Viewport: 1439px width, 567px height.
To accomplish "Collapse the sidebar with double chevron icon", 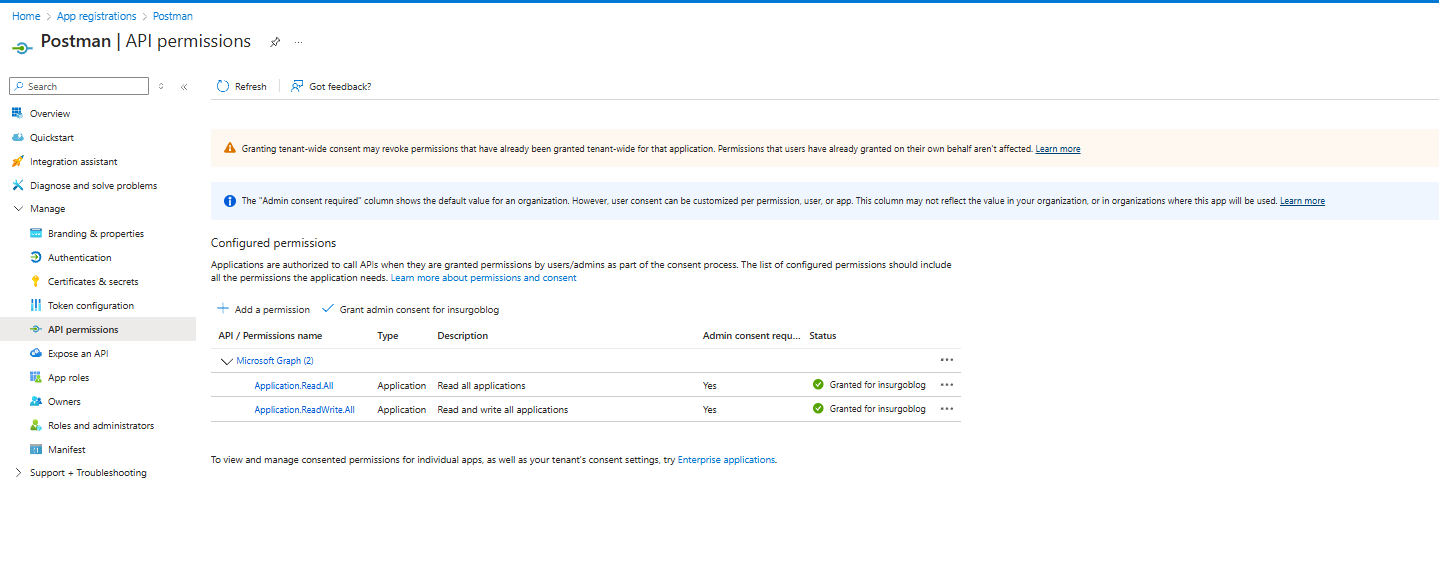I will (184, 87).
